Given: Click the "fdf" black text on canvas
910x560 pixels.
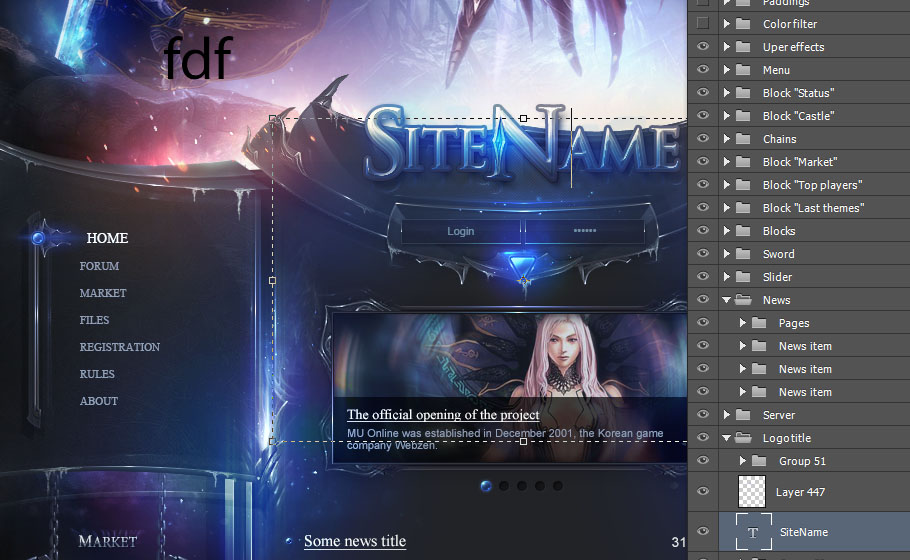Looking at the screenshot, I should [x=198, y=57].
